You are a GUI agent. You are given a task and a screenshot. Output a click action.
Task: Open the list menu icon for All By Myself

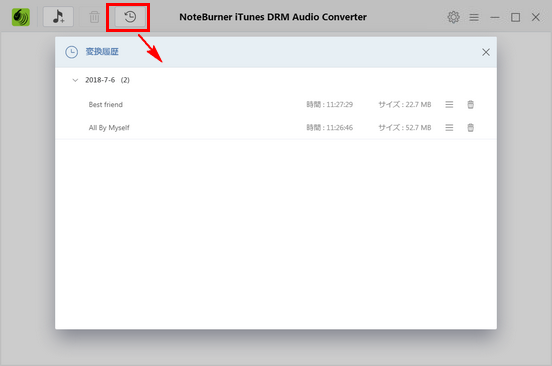[x=449, y=127]
